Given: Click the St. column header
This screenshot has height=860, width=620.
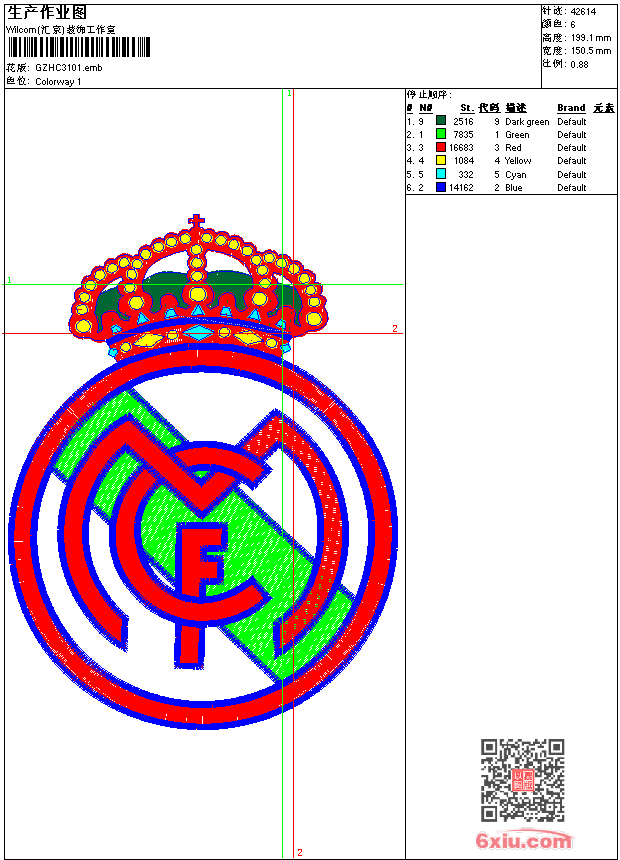Looking at the screenshot, I should click(467, 108).
